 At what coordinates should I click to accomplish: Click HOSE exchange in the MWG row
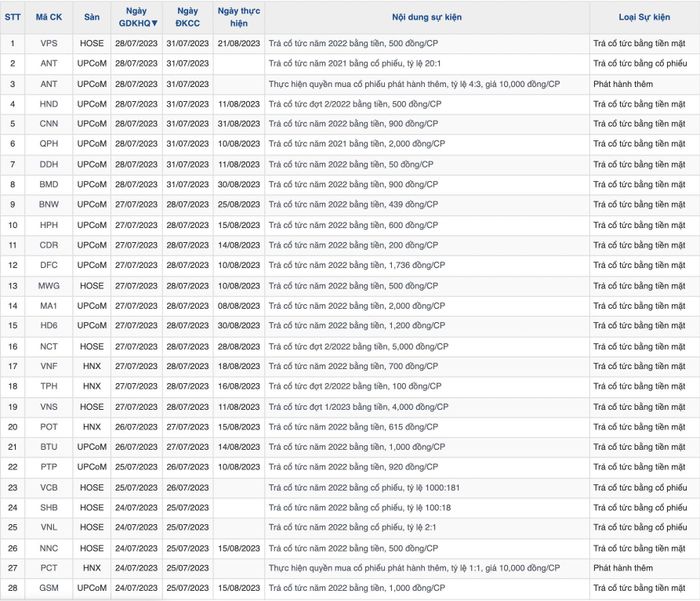click(x=92, y=286)
